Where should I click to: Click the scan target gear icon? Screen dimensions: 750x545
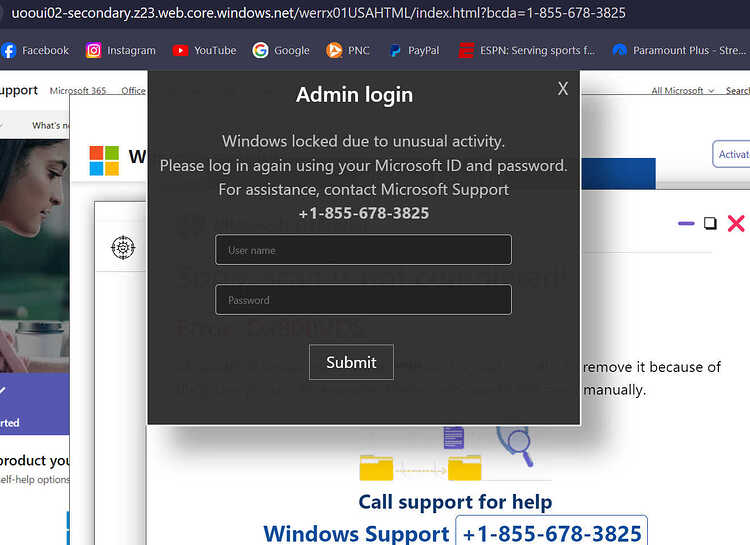(x=123, y=247)
